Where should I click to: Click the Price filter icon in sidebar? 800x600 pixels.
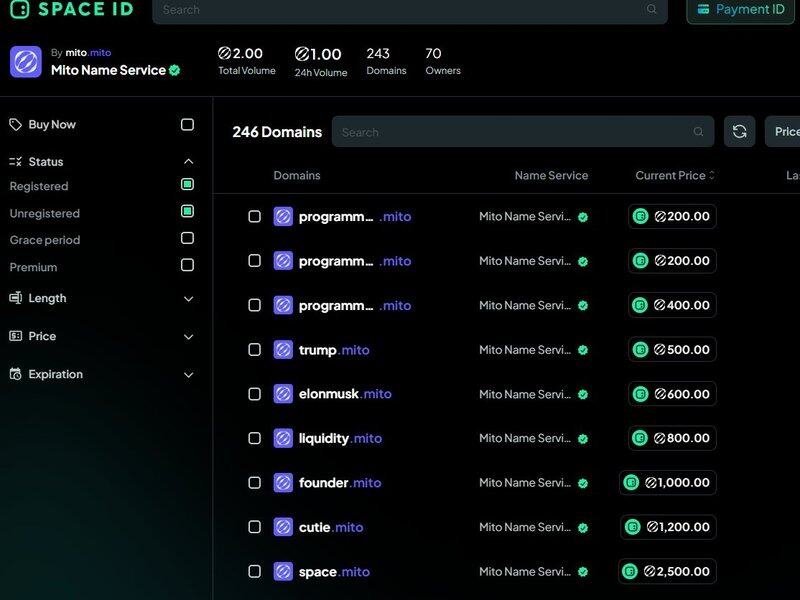click(16, 336)
